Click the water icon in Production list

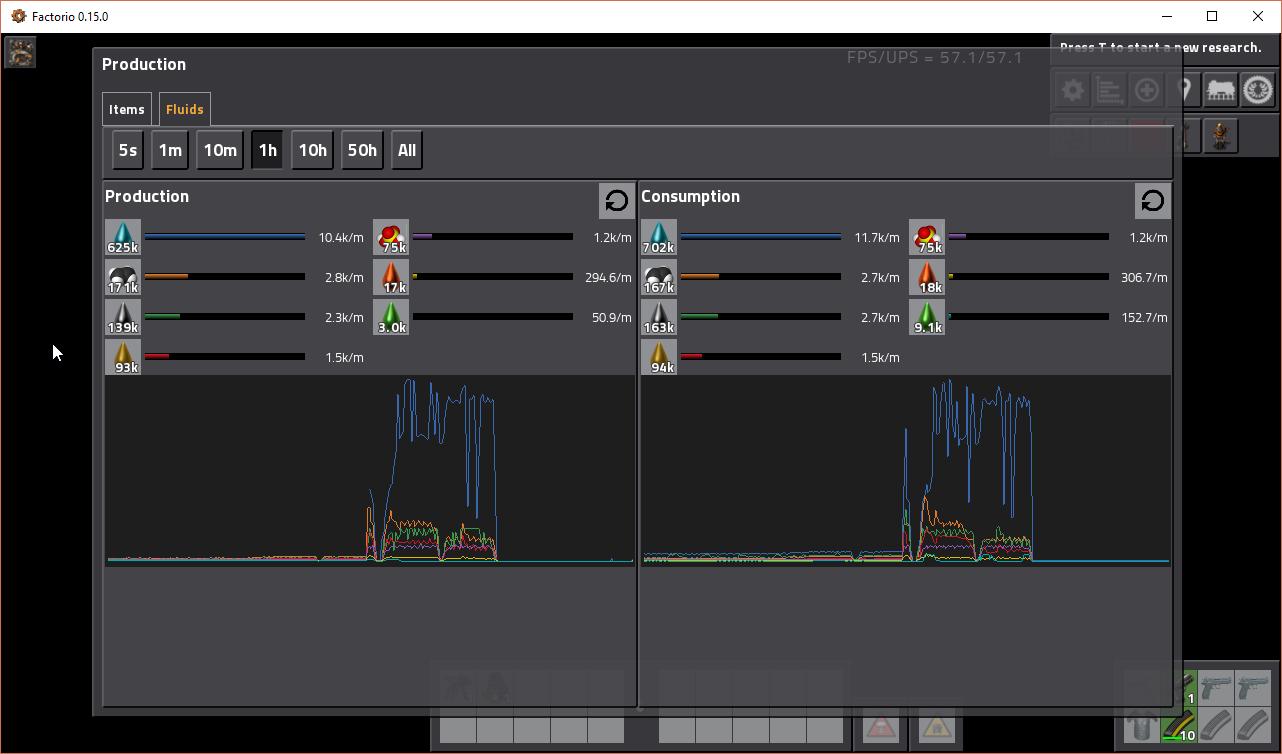coord(123,237)
